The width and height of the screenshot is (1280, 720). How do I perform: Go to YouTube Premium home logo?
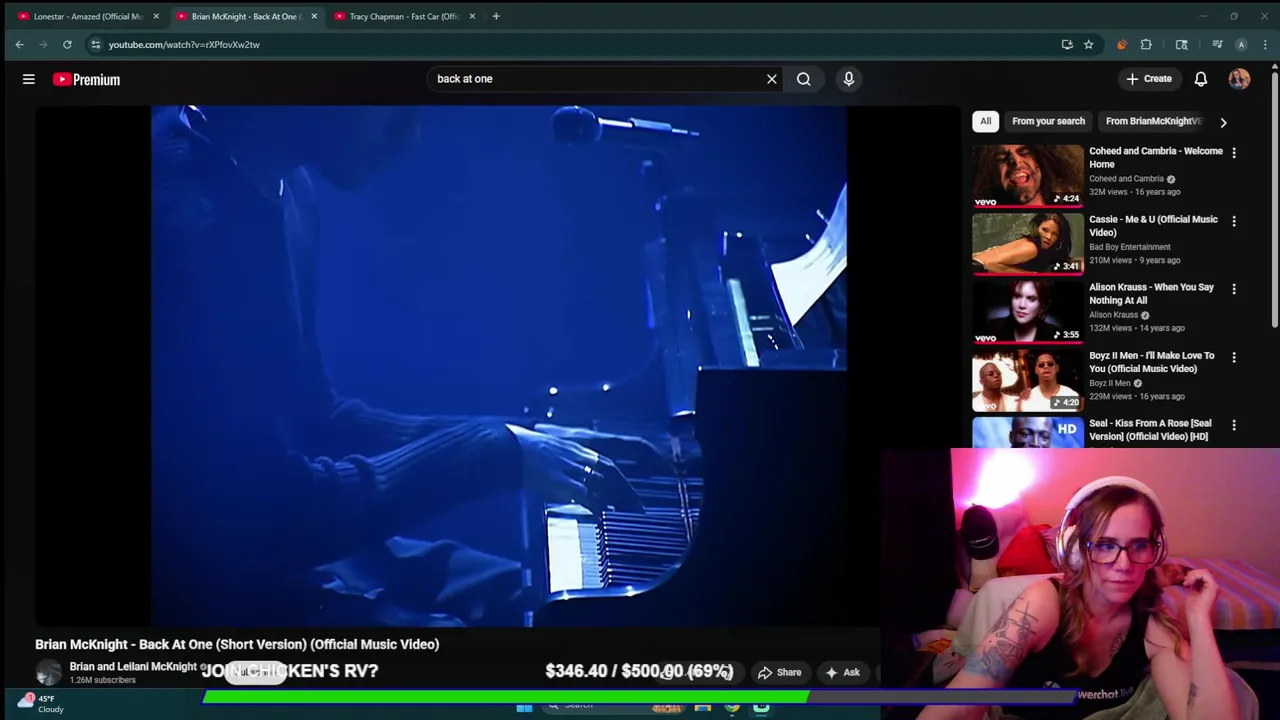point(87,79)
